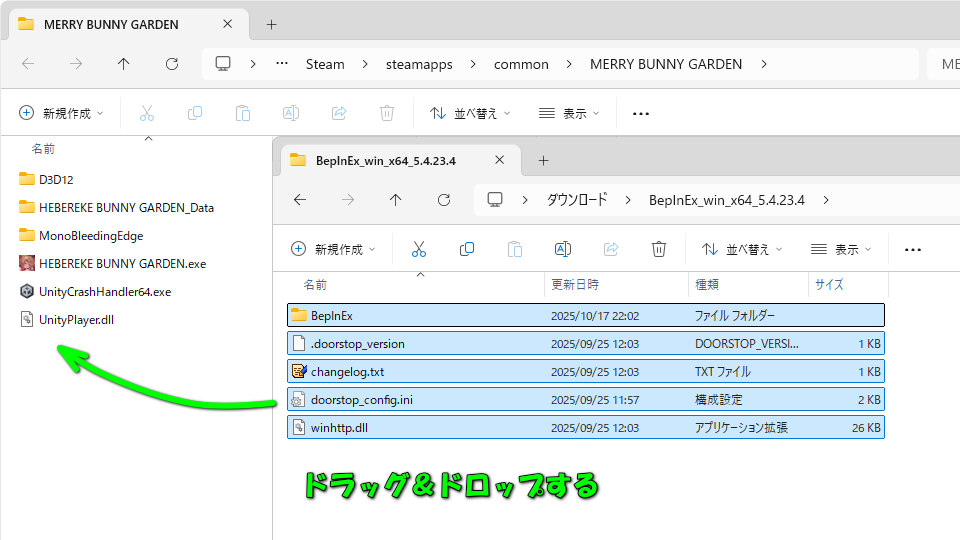Image resolution: width=960 pixels, height=540 pixels.
Task: Click the refresh button in the BepInEx window
Action: (444, 200)
